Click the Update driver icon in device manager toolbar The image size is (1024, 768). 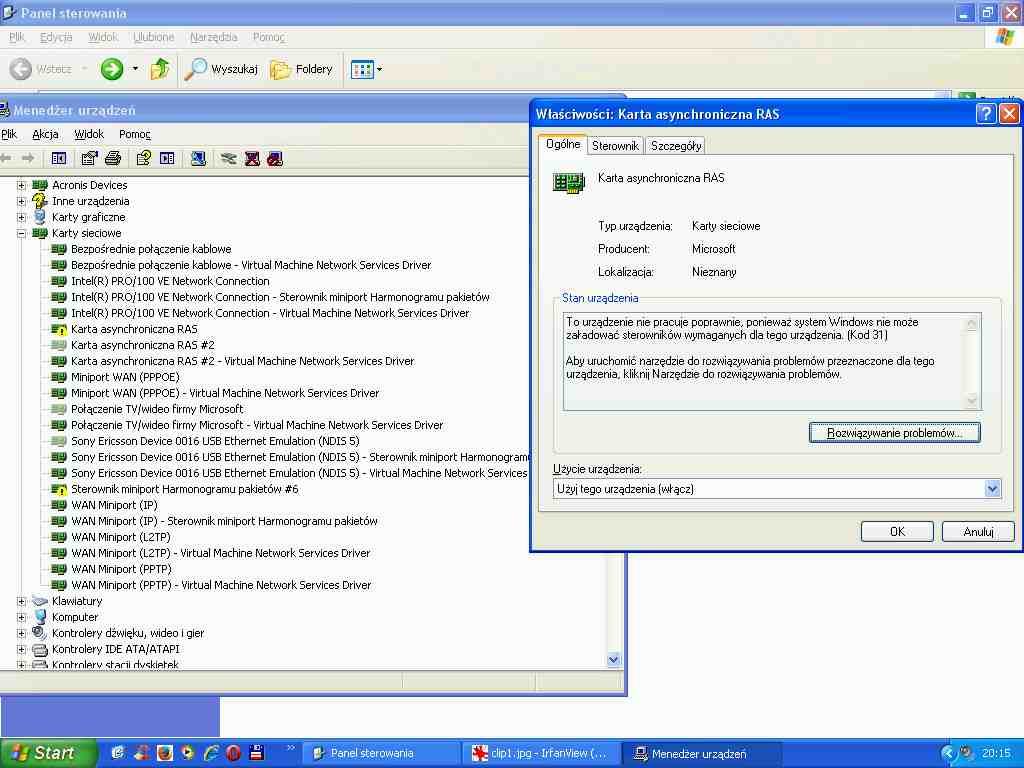pyautogui.click(x=228, y=158)
